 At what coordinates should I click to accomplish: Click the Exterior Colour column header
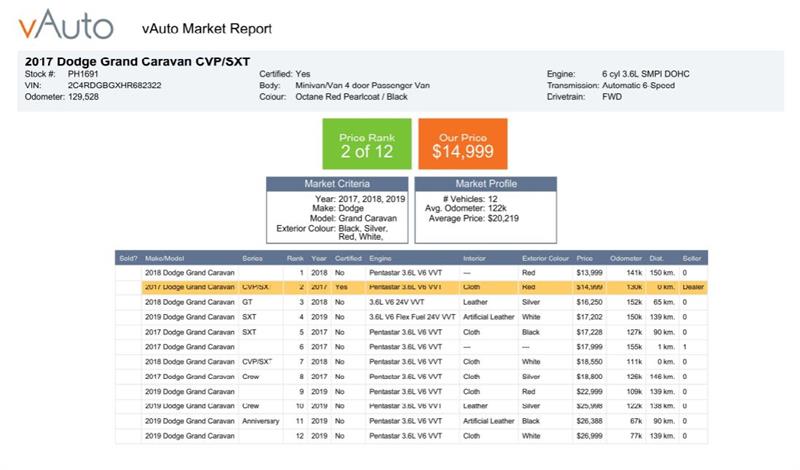pos(545,258)
